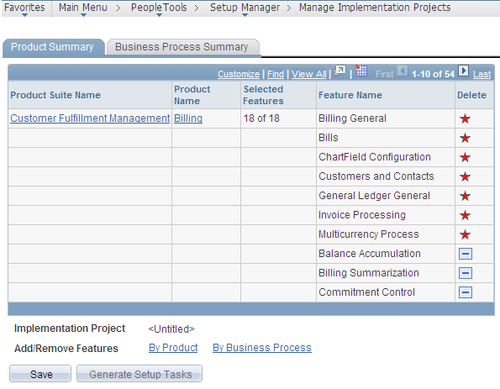Click Generate Setup Tasks button
The height and width of the screenshot is (389, 500).
(139, 374)
